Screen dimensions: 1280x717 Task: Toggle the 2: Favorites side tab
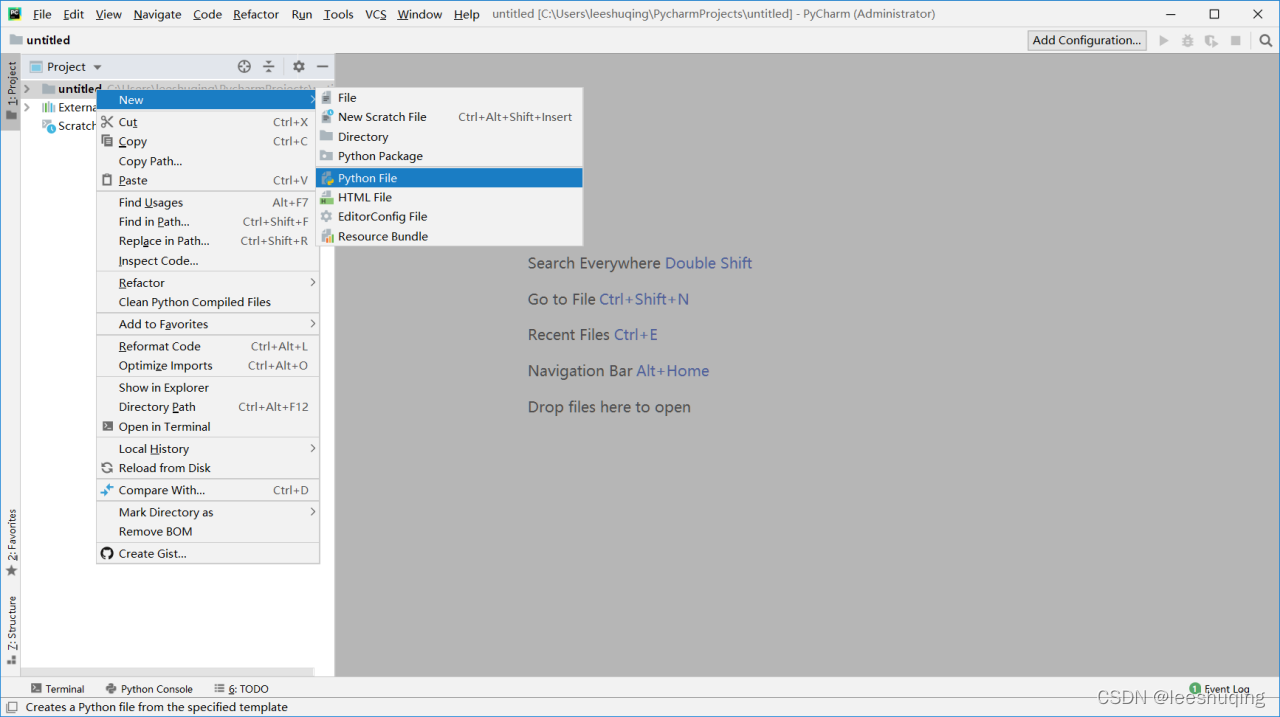[x=11, y=543]
